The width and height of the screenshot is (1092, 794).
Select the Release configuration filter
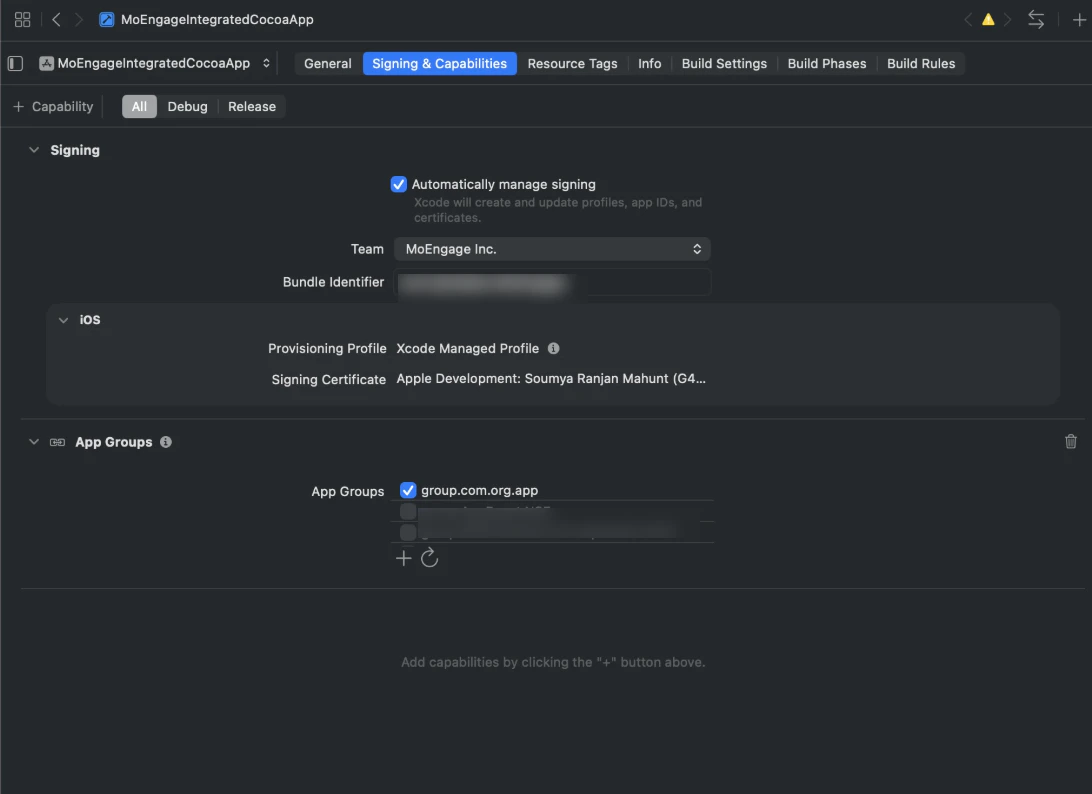pos(252,107)
